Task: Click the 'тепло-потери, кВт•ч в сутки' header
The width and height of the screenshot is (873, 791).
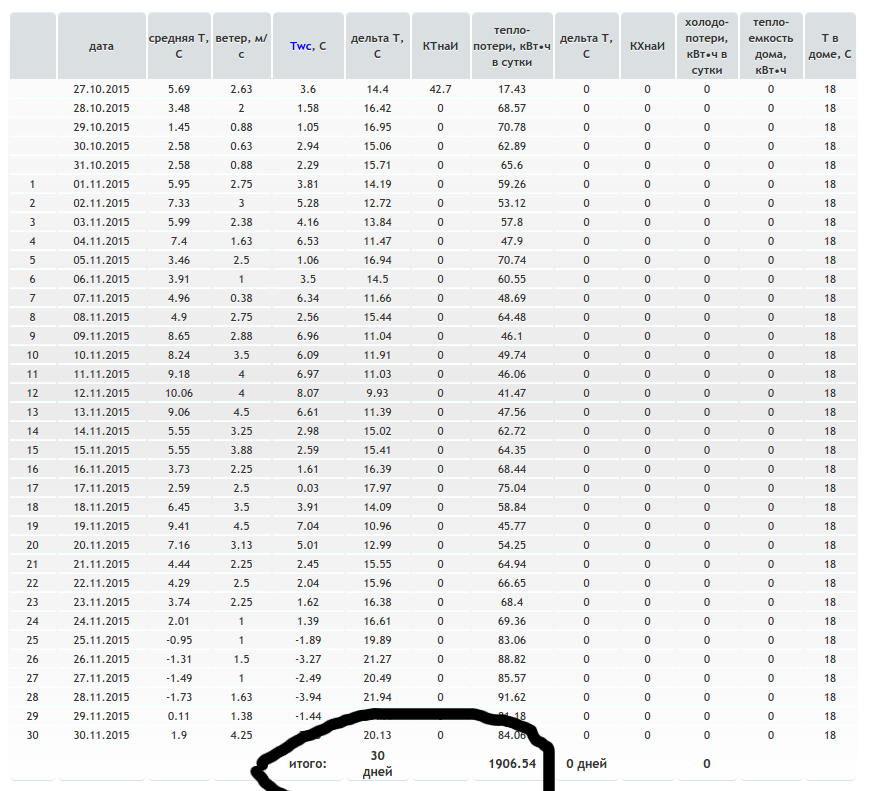Action: 512,46
